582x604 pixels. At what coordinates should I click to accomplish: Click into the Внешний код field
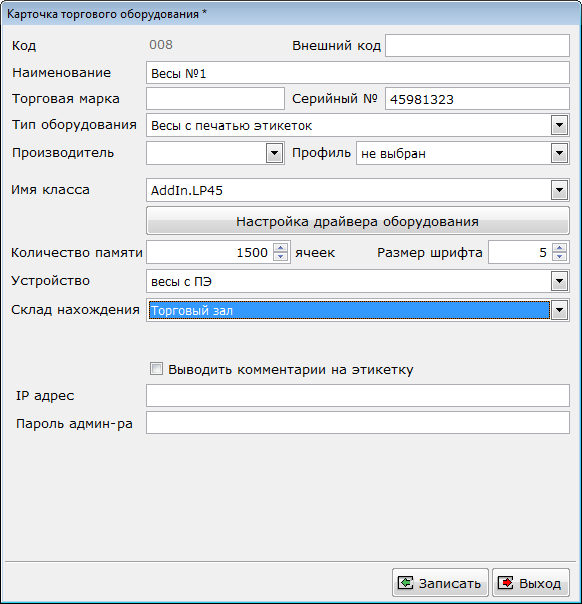click(x=477, y=45)
